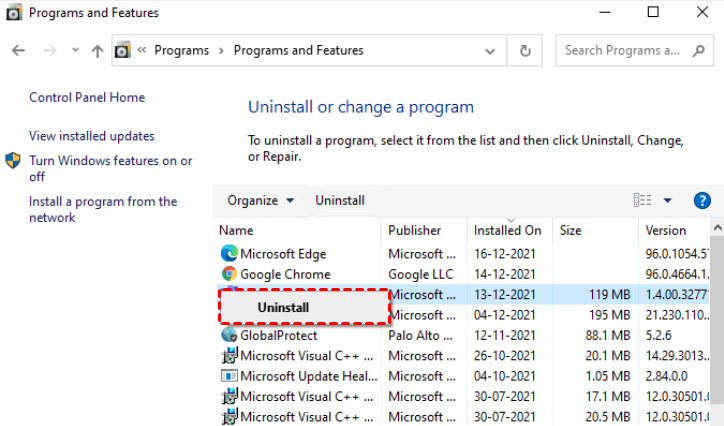Click version 5.2.6 cell
Viewport: 724px width, 426px height.
[x=658, y=335]
